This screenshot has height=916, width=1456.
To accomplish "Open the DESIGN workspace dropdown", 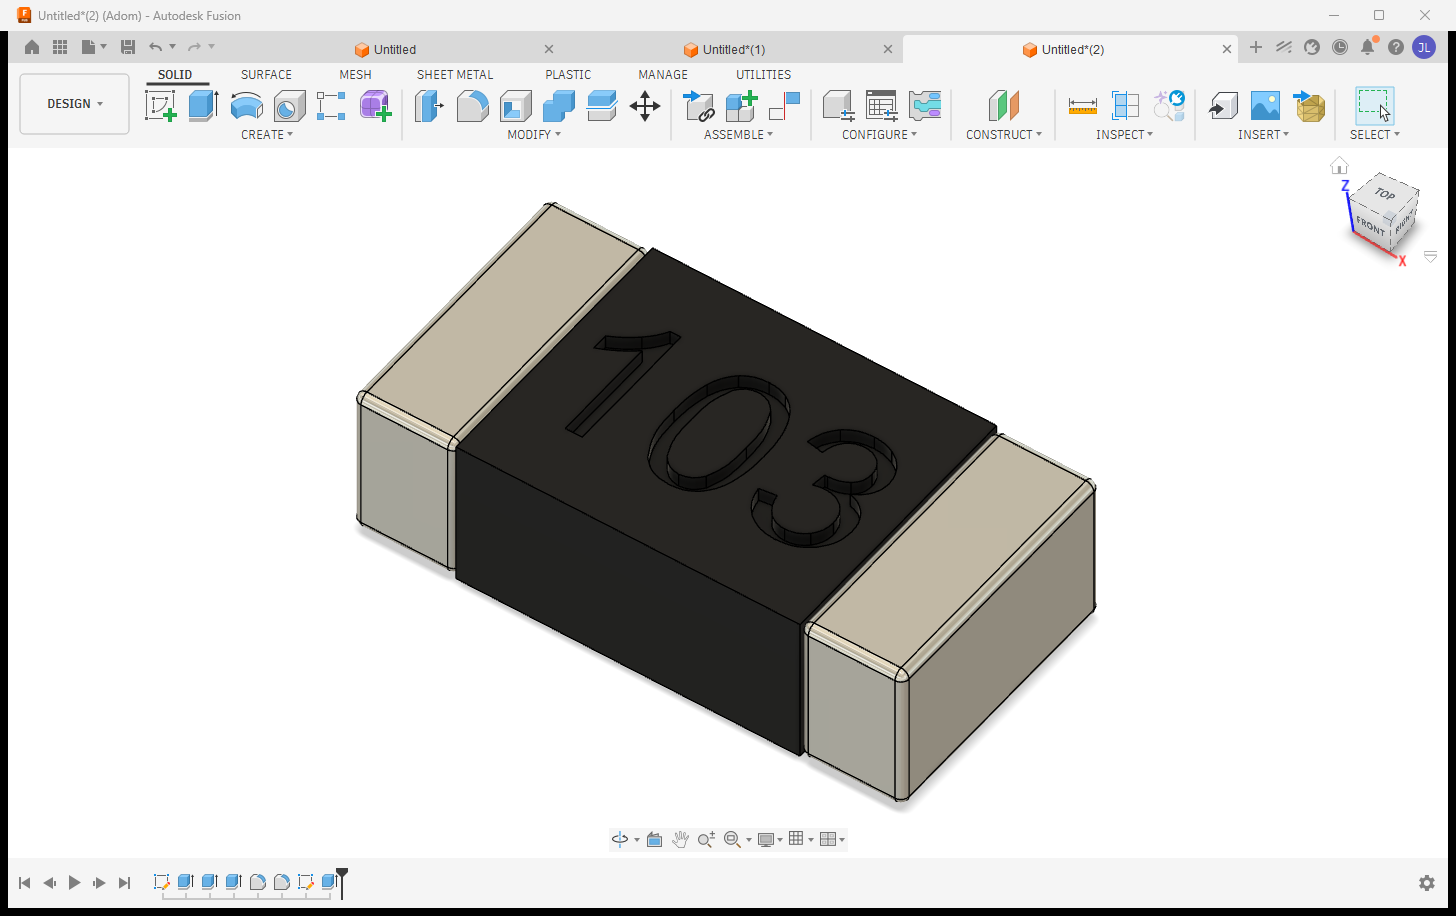I will (x=75, y=104).
